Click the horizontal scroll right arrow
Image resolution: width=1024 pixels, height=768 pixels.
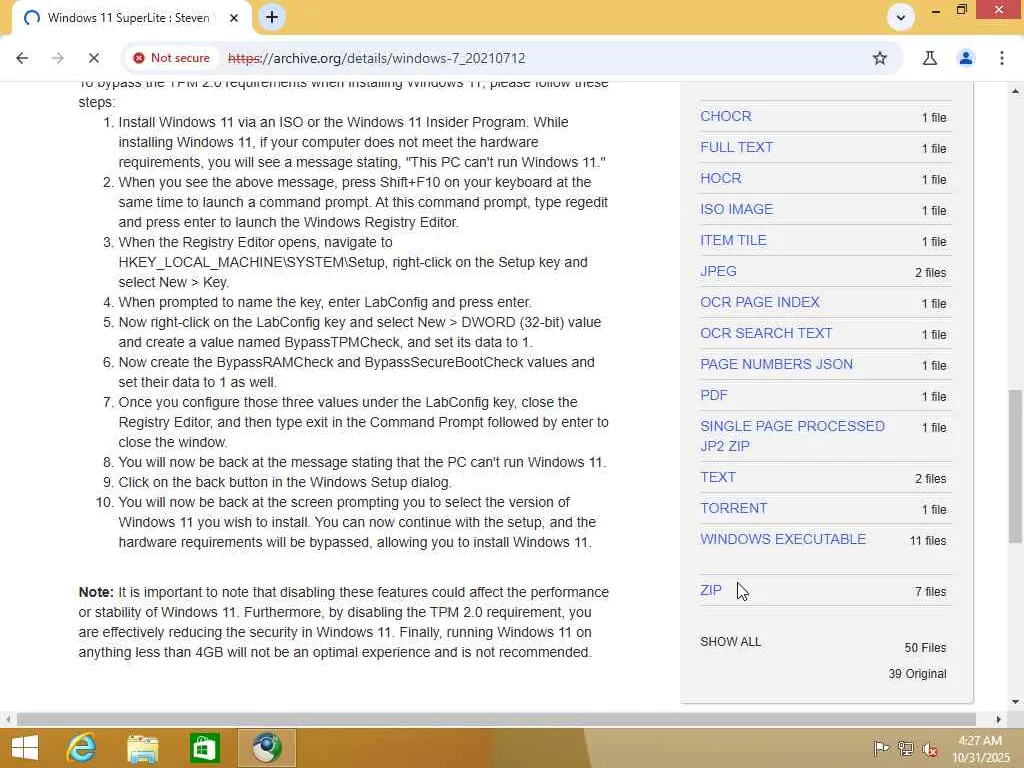click(x=999, y=719)
